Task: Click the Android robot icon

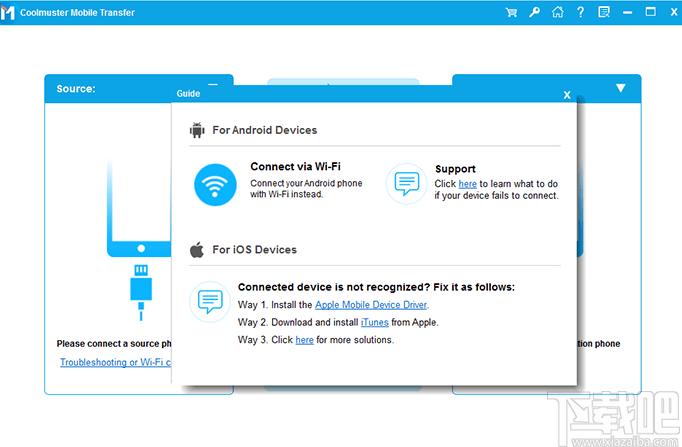Action: coord(197,130)
